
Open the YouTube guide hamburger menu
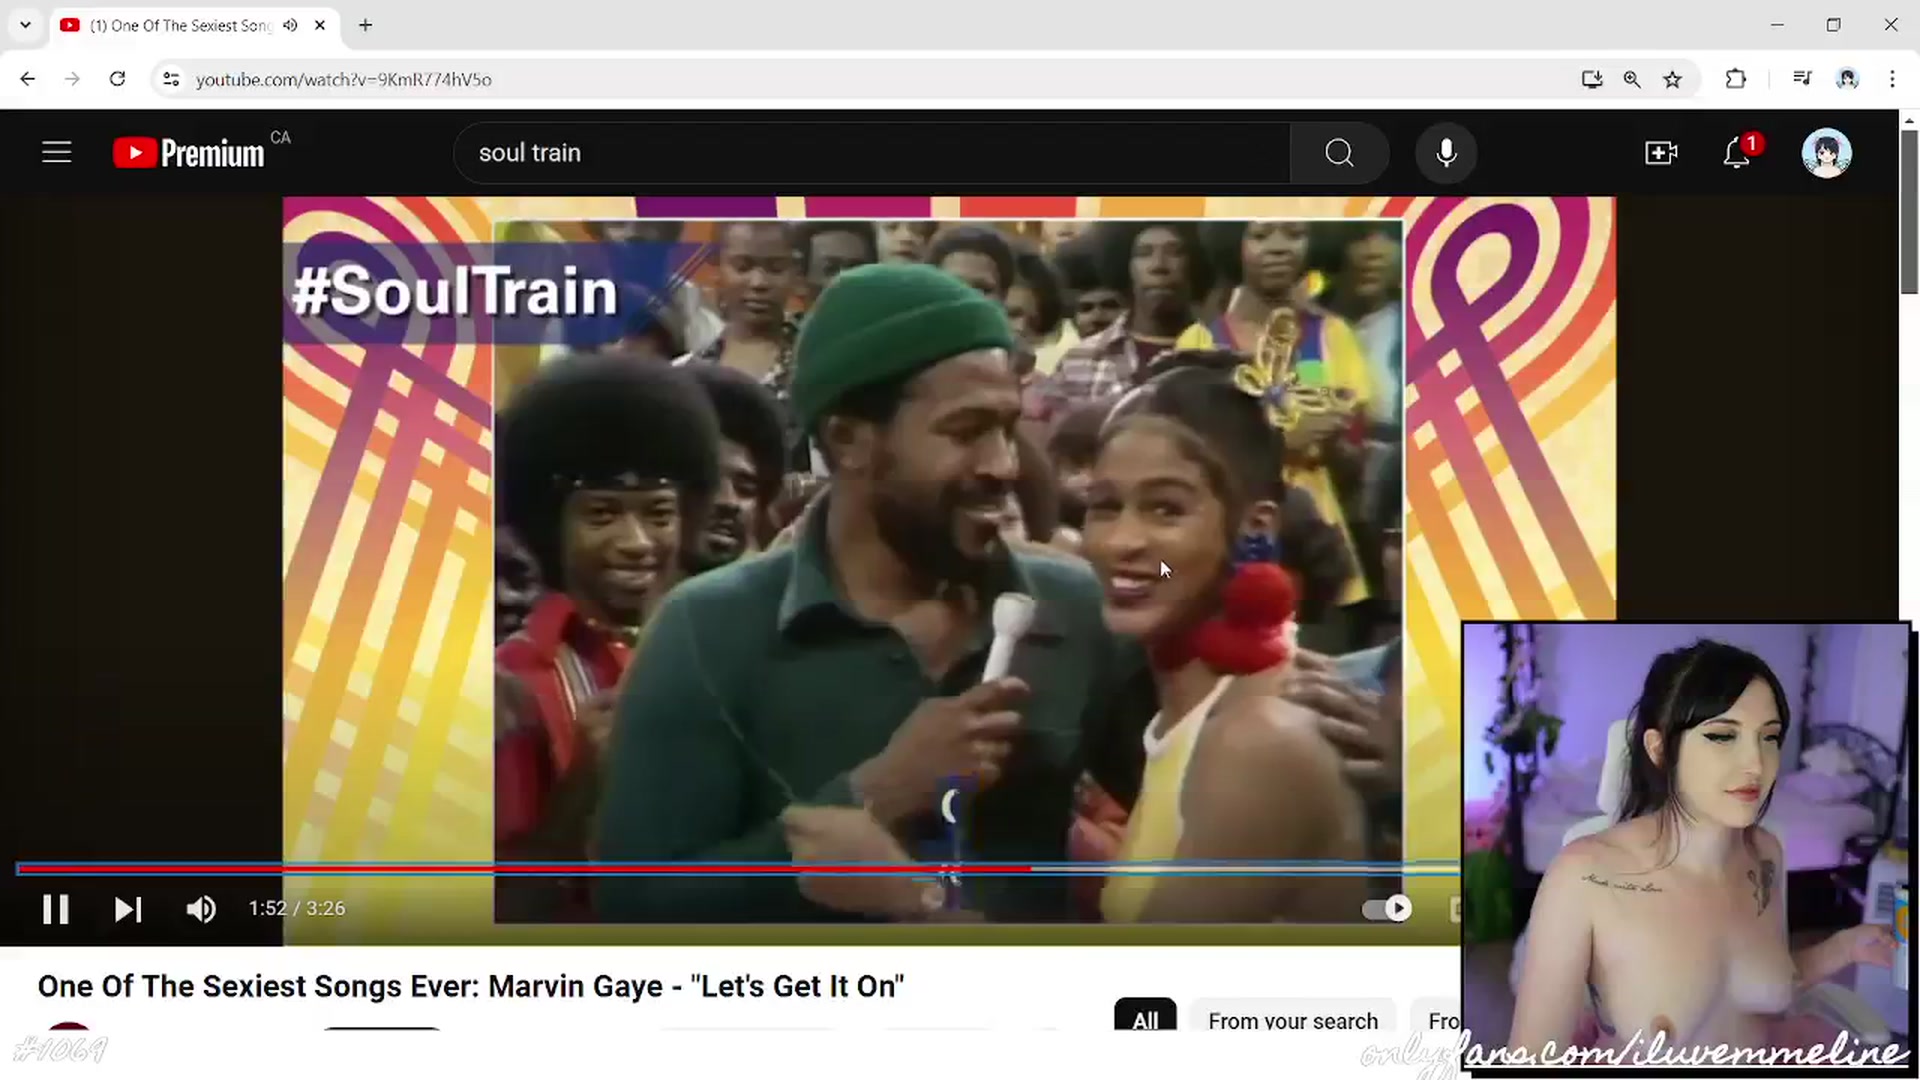pos(57,152)
